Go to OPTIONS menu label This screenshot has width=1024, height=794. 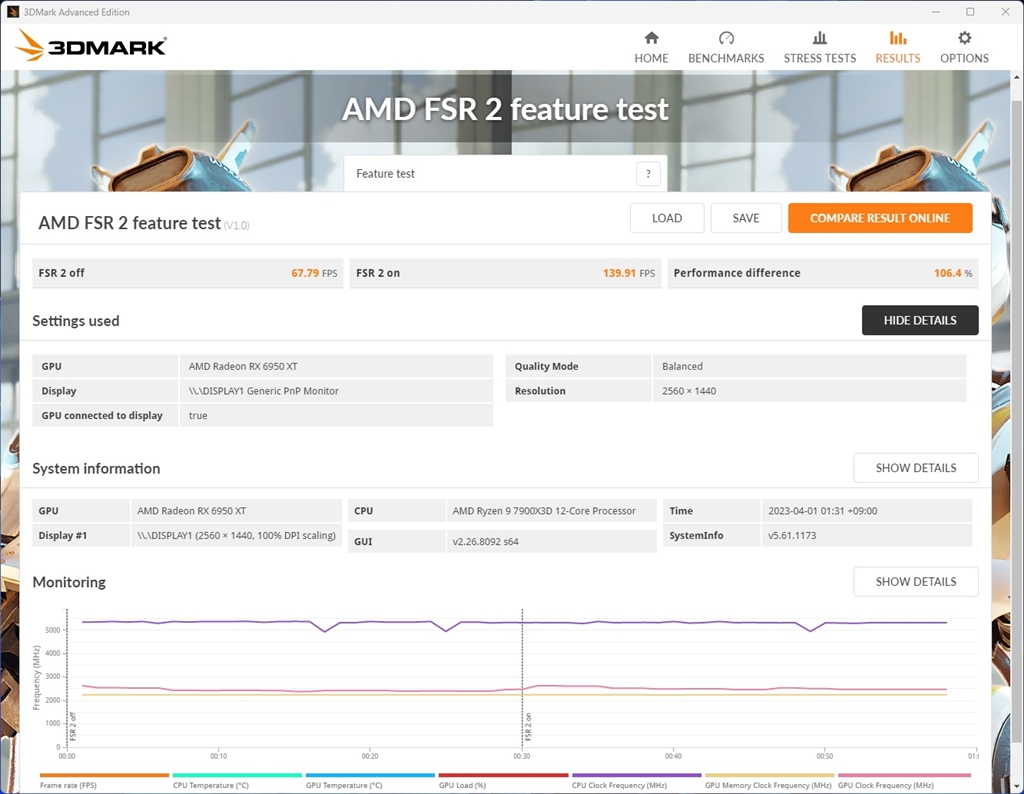click(x=964, y=58)
